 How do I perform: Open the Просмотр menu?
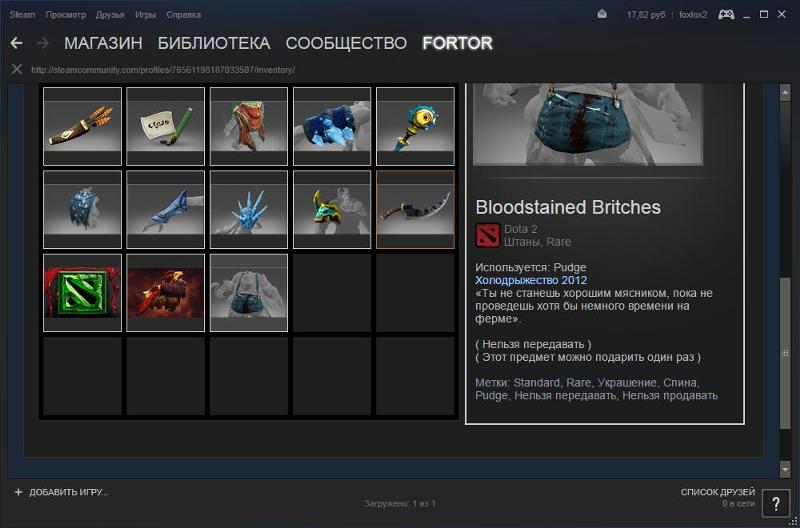coord(66,15)
